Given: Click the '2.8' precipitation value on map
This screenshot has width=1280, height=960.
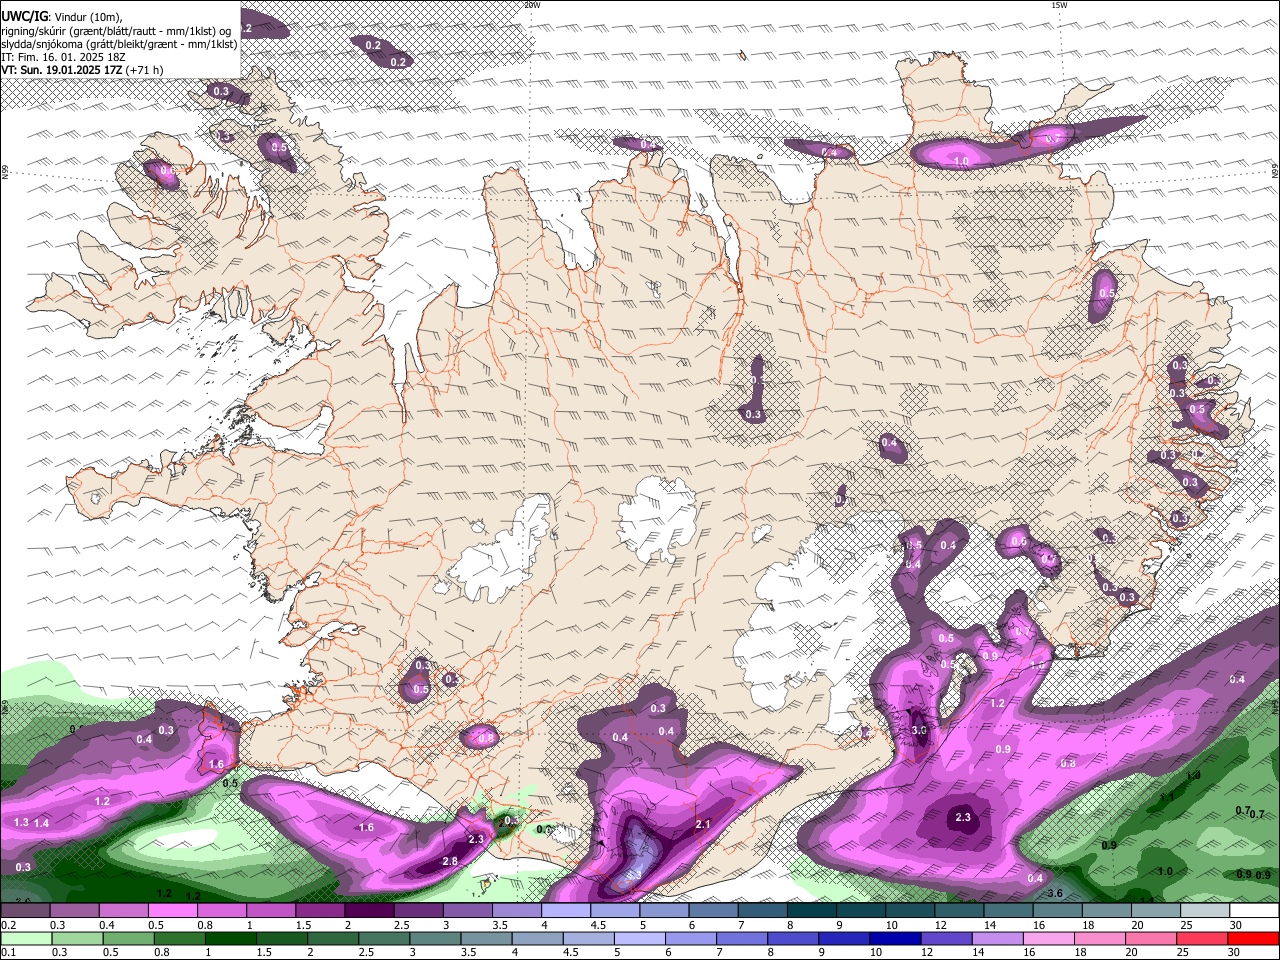Looking at the screenshot, I should click(x=450, y=861).
